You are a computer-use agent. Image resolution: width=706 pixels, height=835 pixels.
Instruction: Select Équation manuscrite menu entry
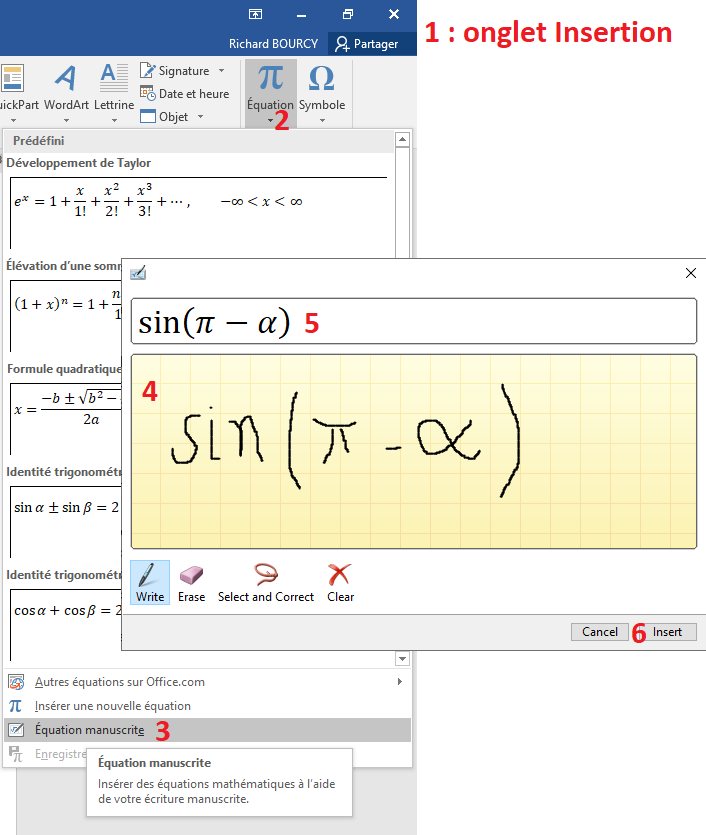click(208, 730)
